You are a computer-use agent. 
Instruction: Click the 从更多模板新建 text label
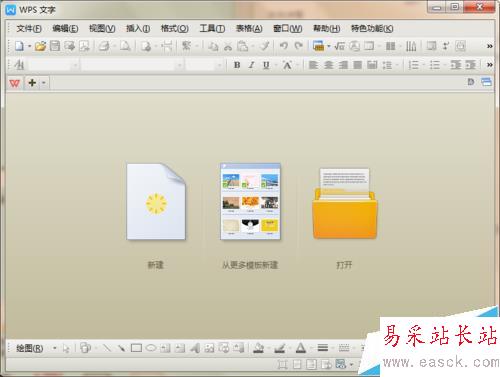(250, 265)
